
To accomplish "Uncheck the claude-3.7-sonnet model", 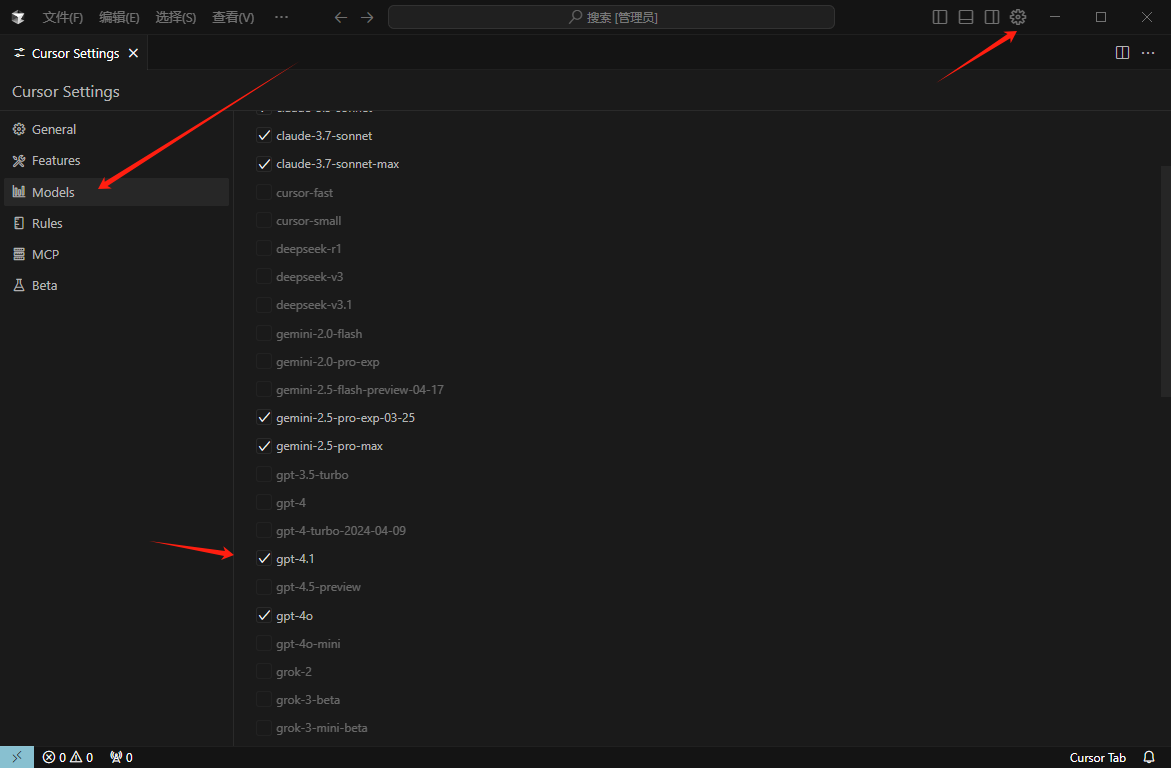I will pos(264,135).
